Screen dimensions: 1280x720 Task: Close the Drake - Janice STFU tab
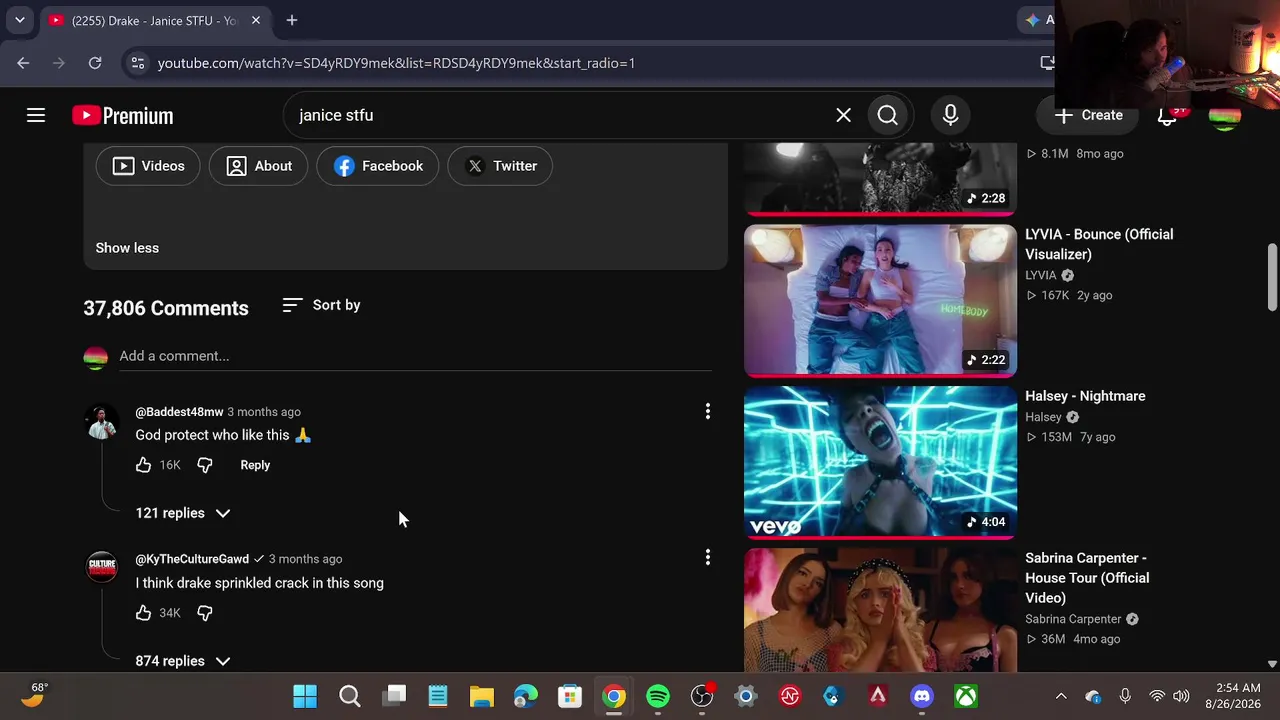[x=256, y=20]
